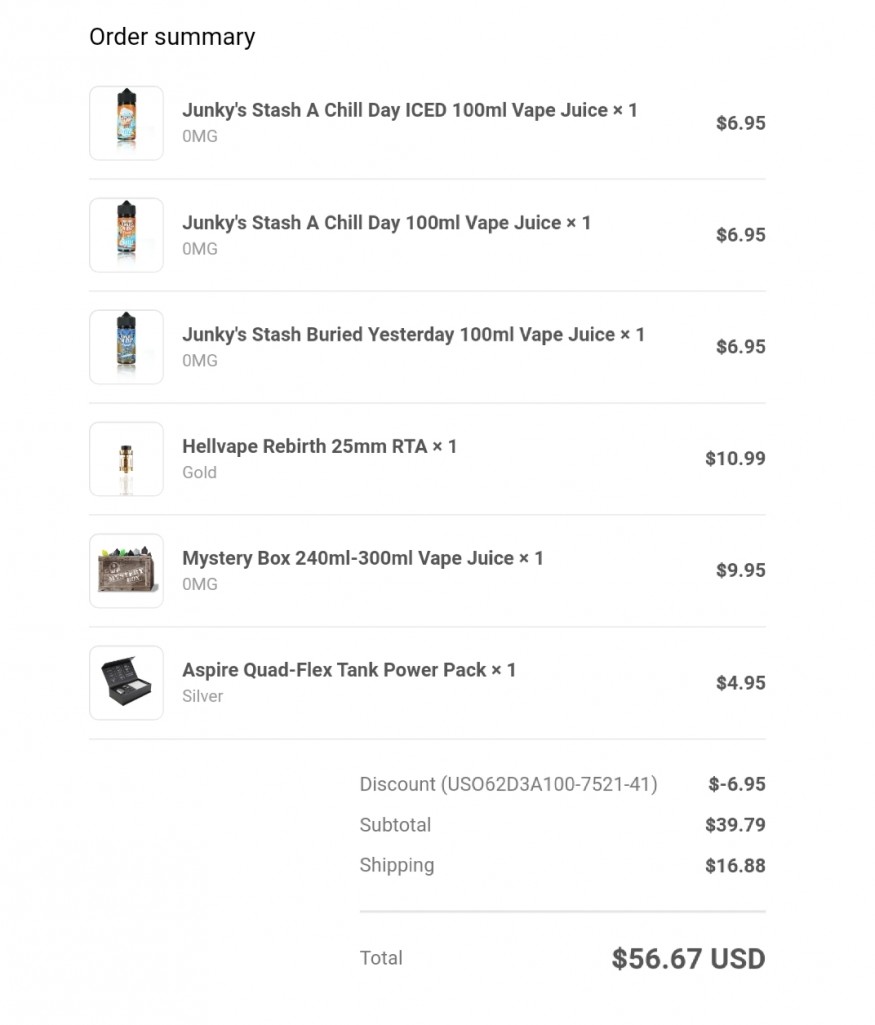The width and height of the screenshot is (875, 1025).
Task: Click the Silver variant label
Action: click(x=203, y=696)
